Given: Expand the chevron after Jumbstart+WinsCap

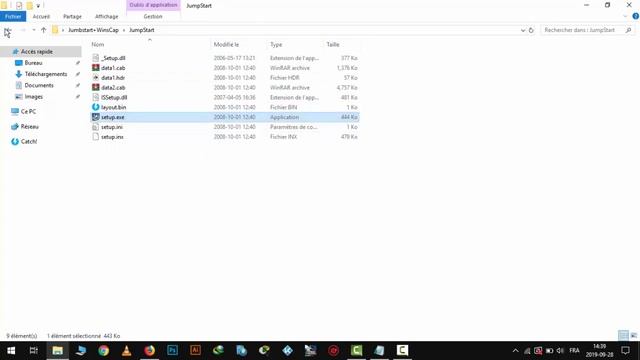Looking at the screenshot, I should click(x=124, y=30).
